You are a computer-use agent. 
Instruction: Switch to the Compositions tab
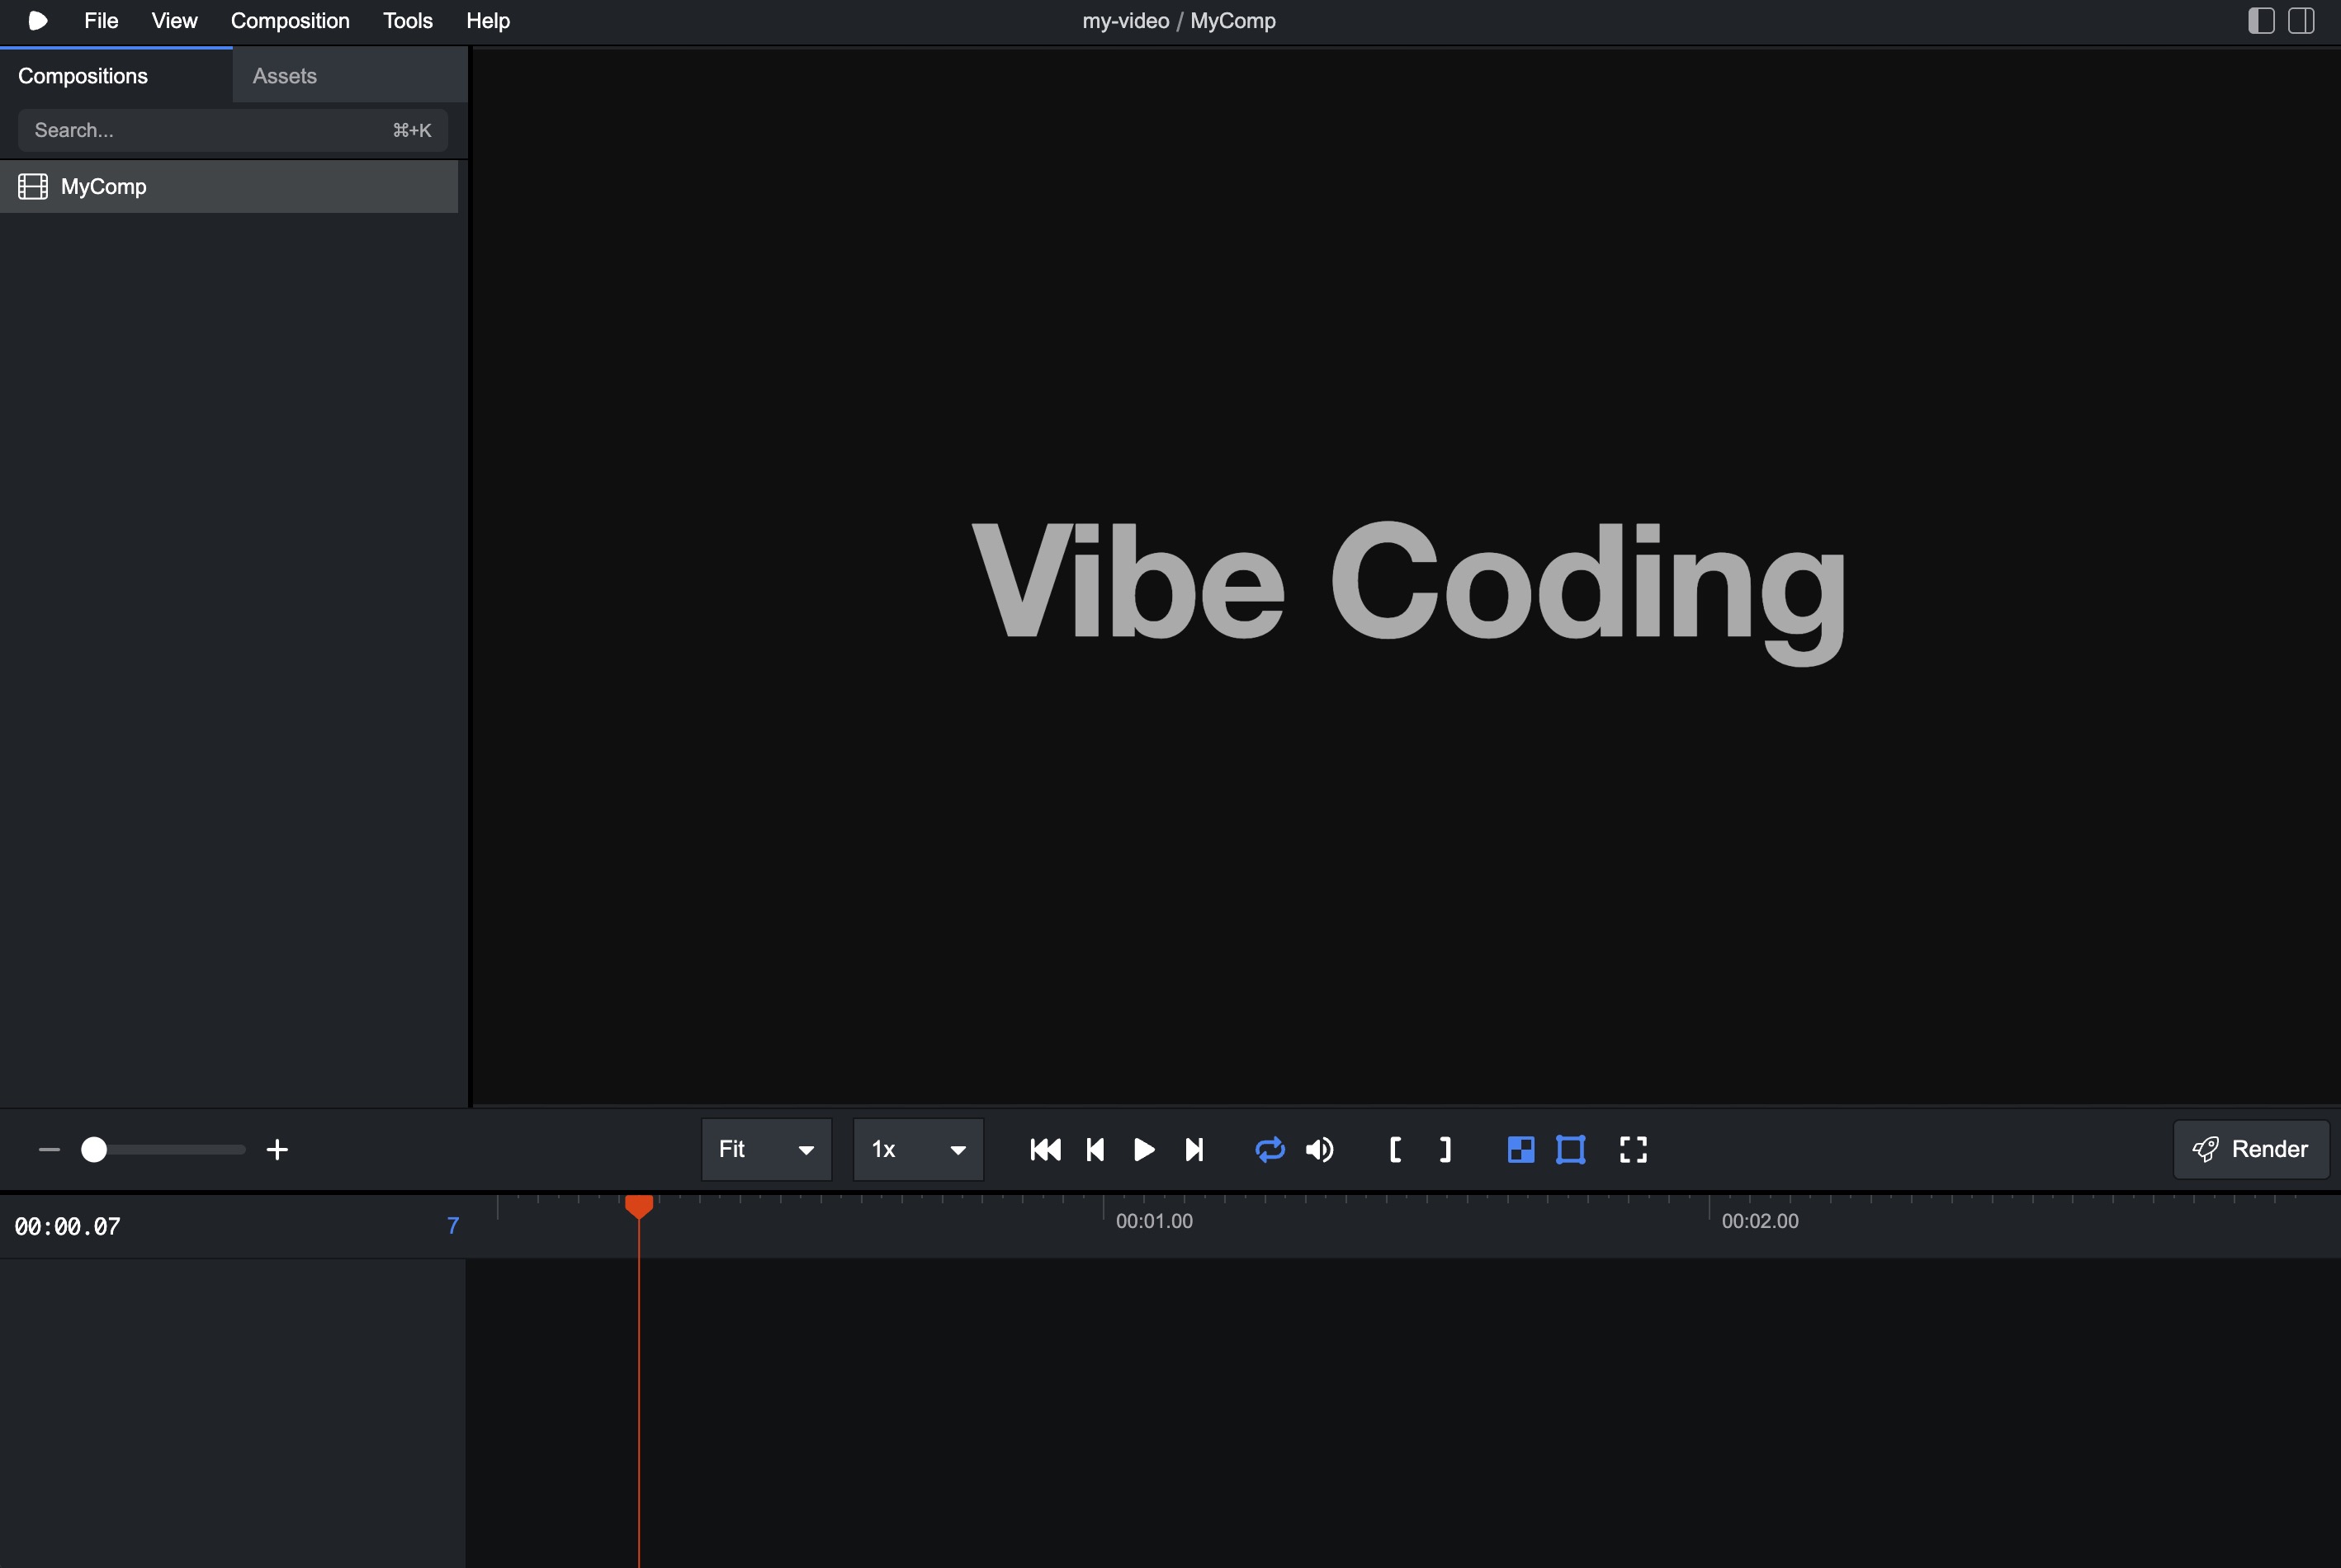(x=116, y=76)
